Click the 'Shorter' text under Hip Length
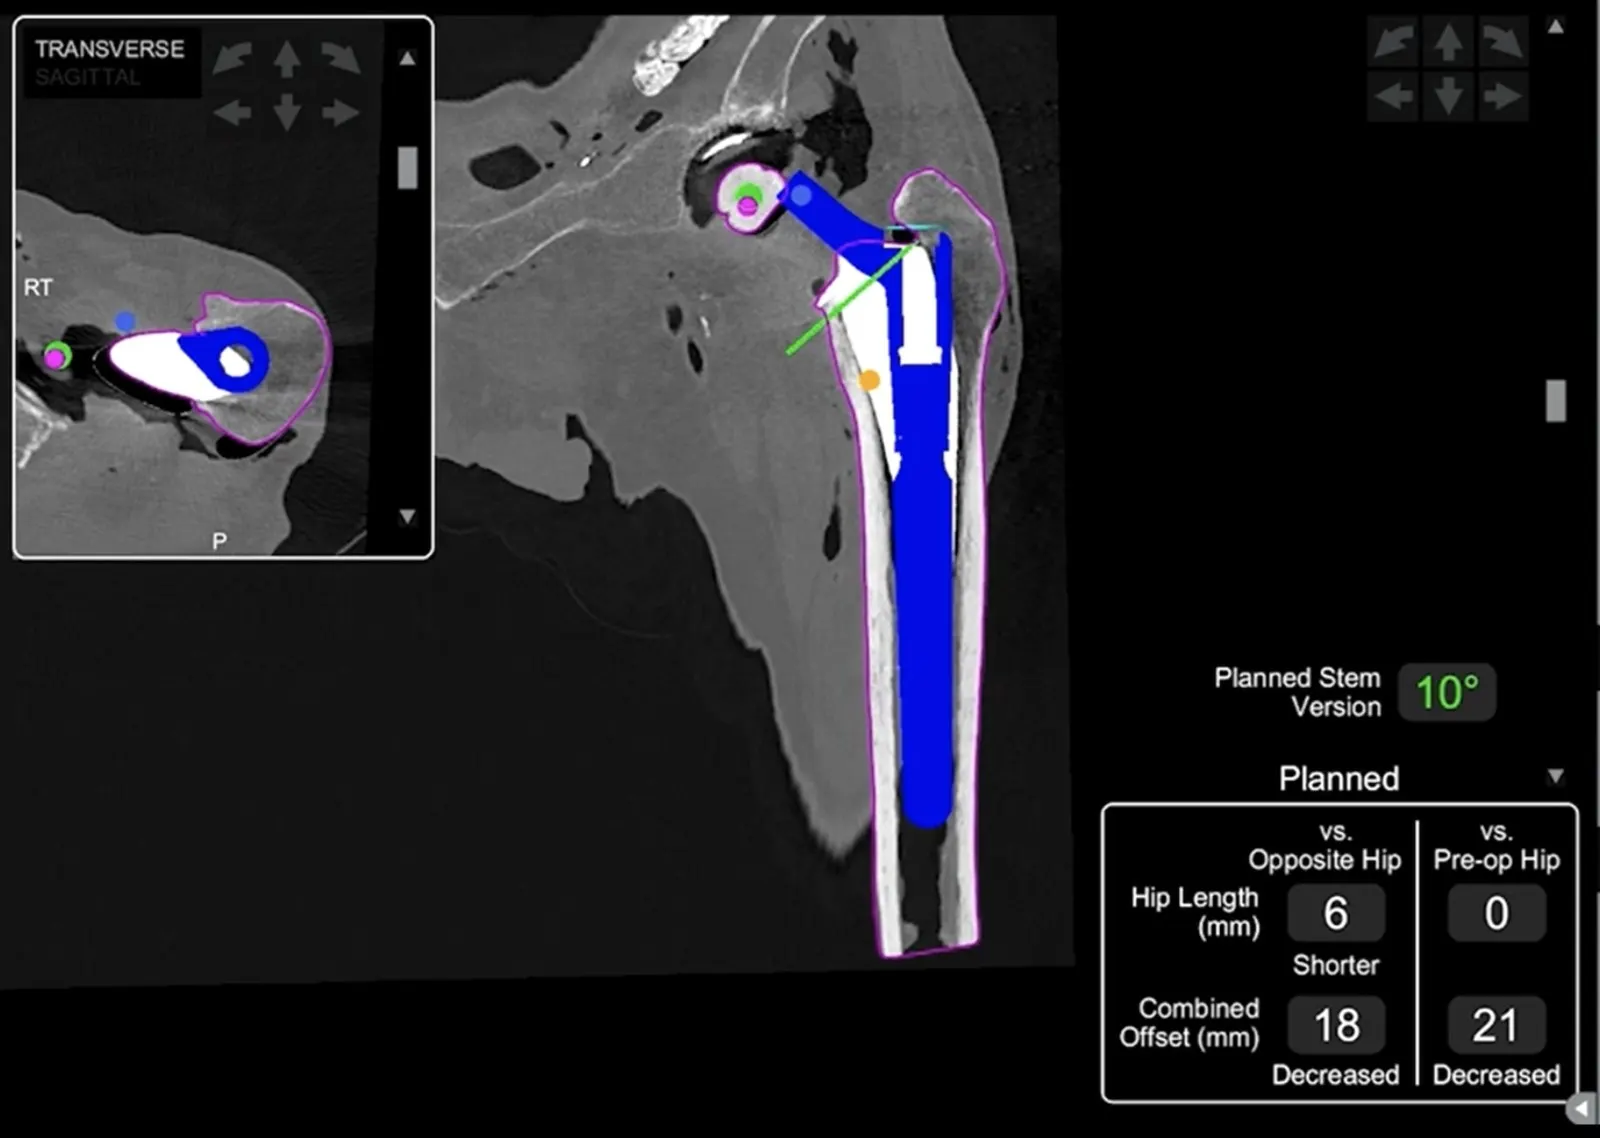The height and width of the screenshot is (1138, 1600). [x=1336, y=965]
